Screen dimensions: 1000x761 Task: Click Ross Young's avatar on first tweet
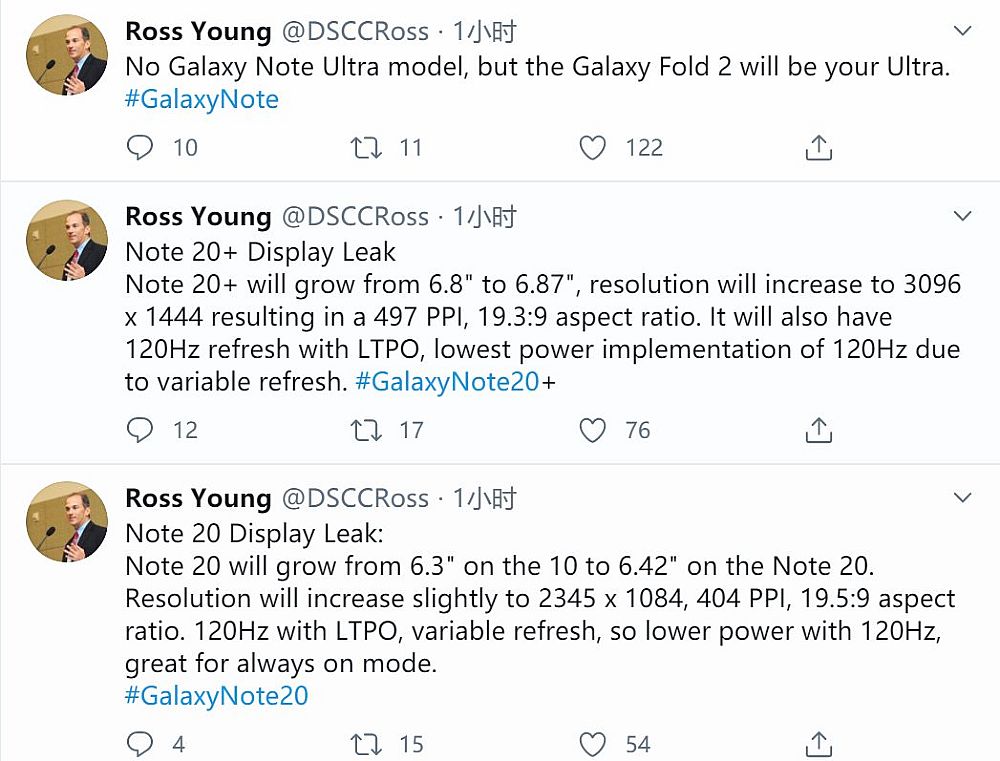point(66,55)
